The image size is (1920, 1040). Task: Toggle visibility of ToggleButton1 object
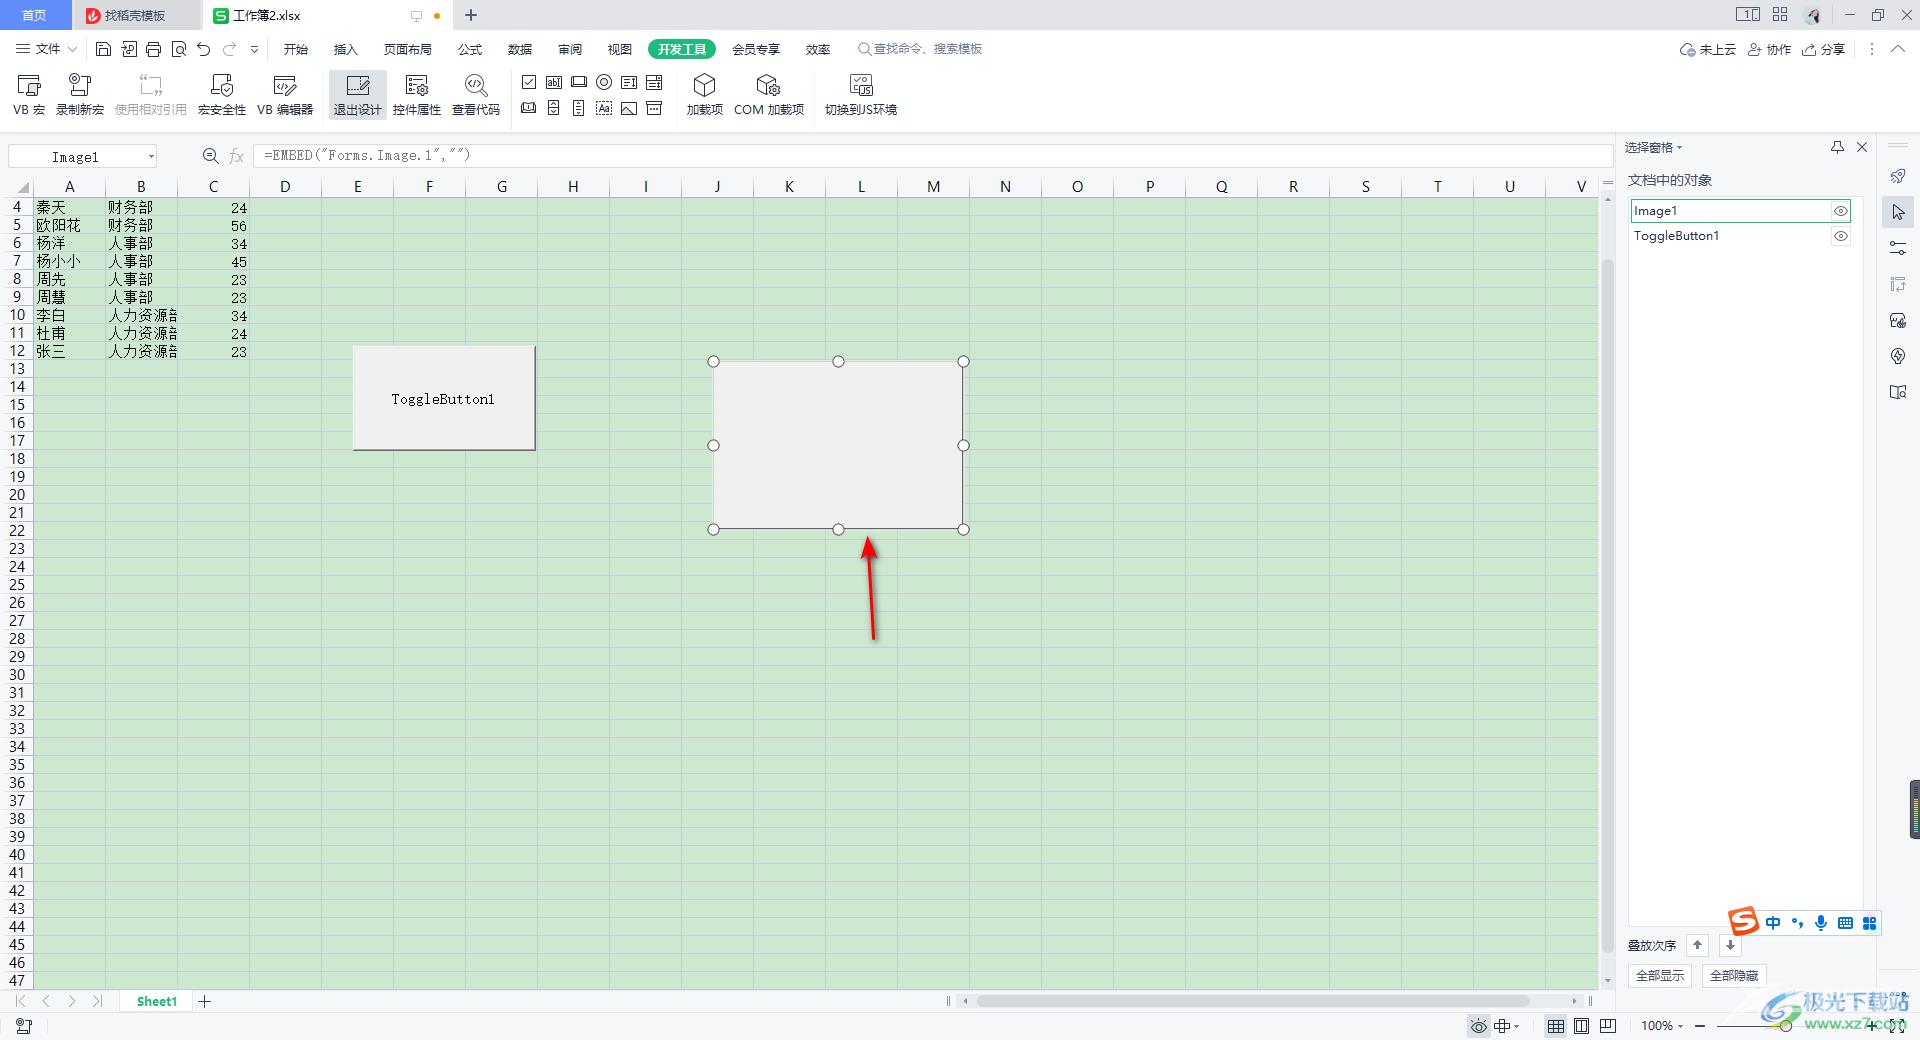pos(1840,236)
